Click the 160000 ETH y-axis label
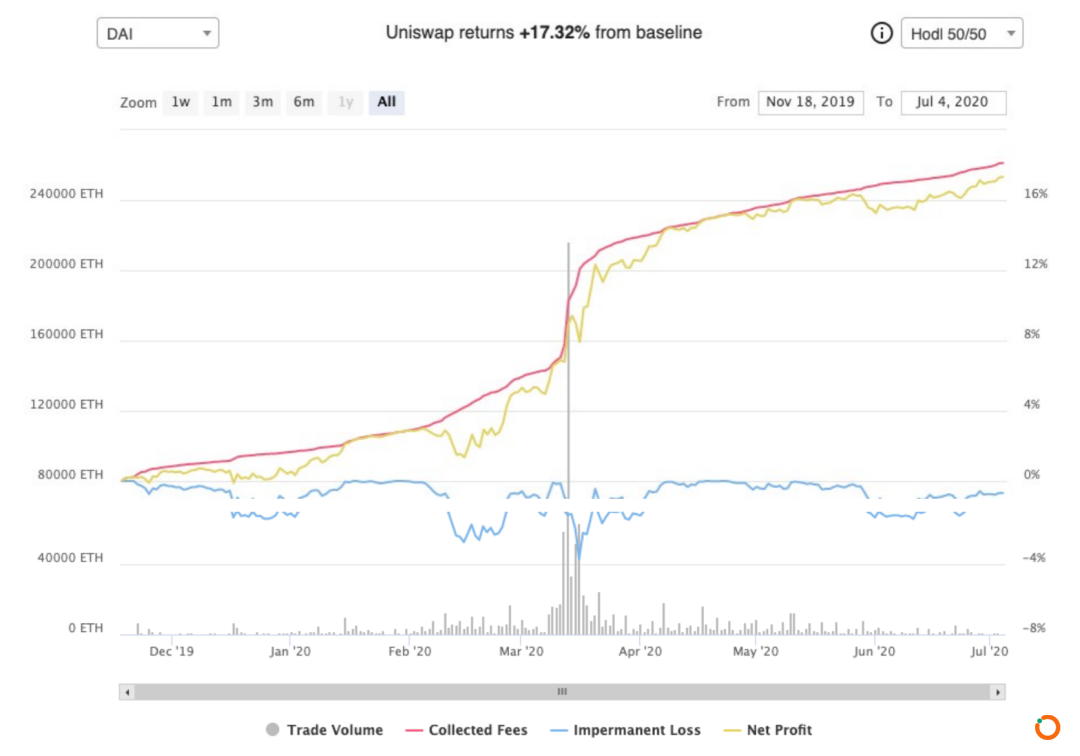The image size is (1080, 756). [x=66, y=334]
